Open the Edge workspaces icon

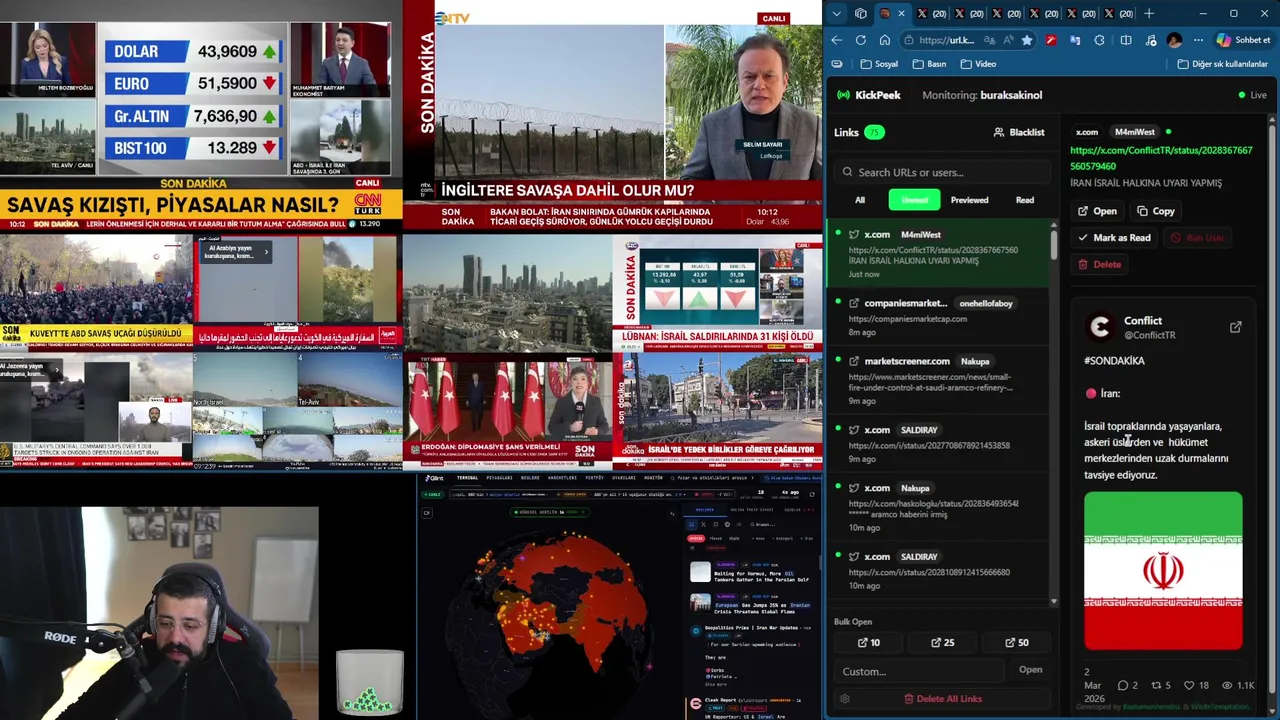pyautogui.click(x=861, y=13)
